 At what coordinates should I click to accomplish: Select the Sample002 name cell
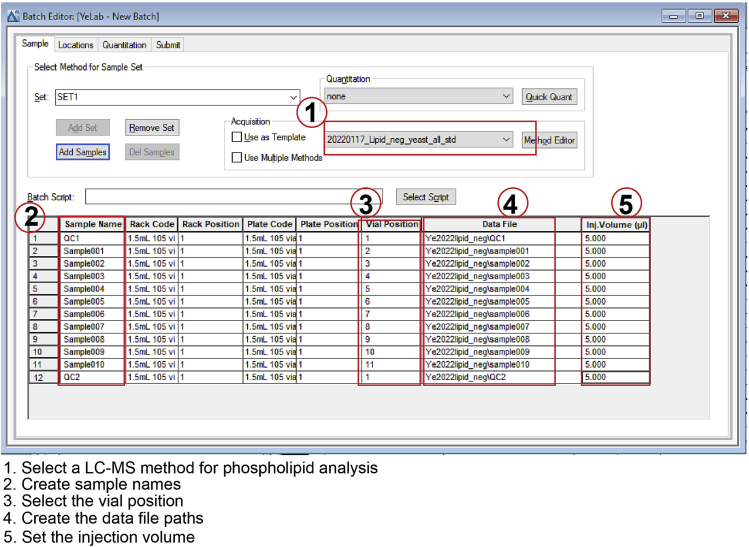(x=92, y=263)
